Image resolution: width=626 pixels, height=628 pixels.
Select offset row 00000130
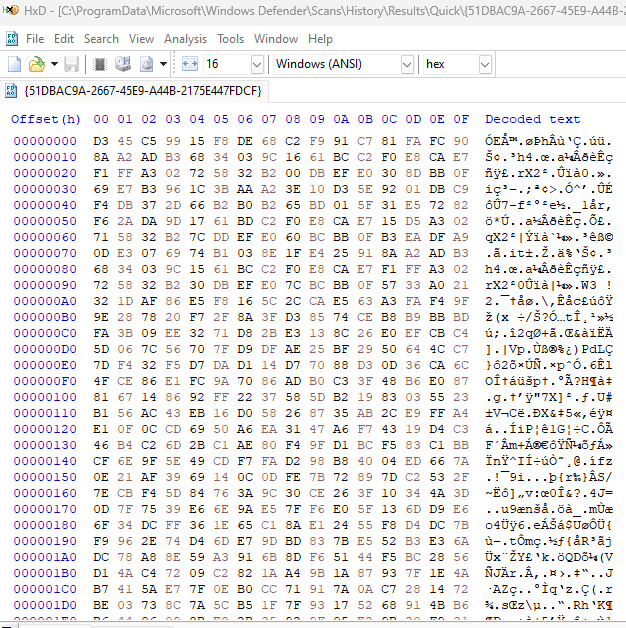(45, 445)
